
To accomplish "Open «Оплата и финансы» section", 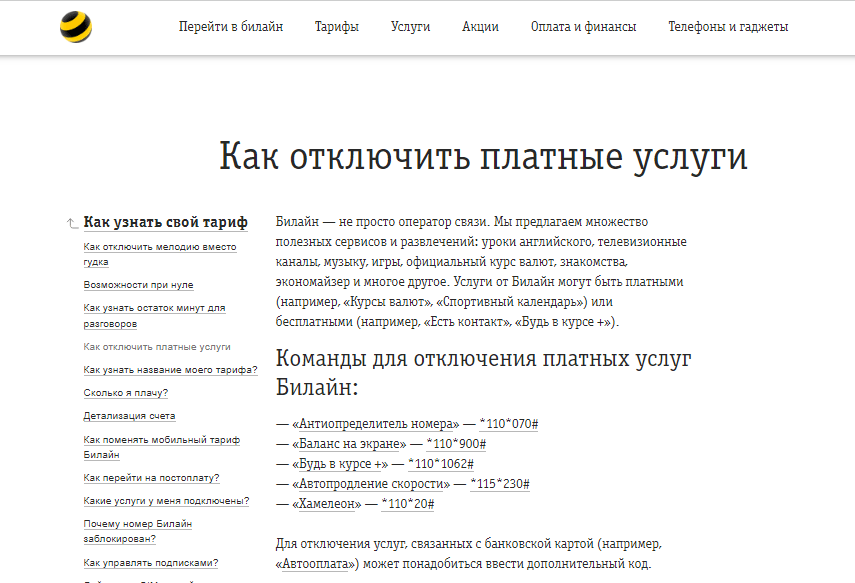I will (x=583, y=27).
